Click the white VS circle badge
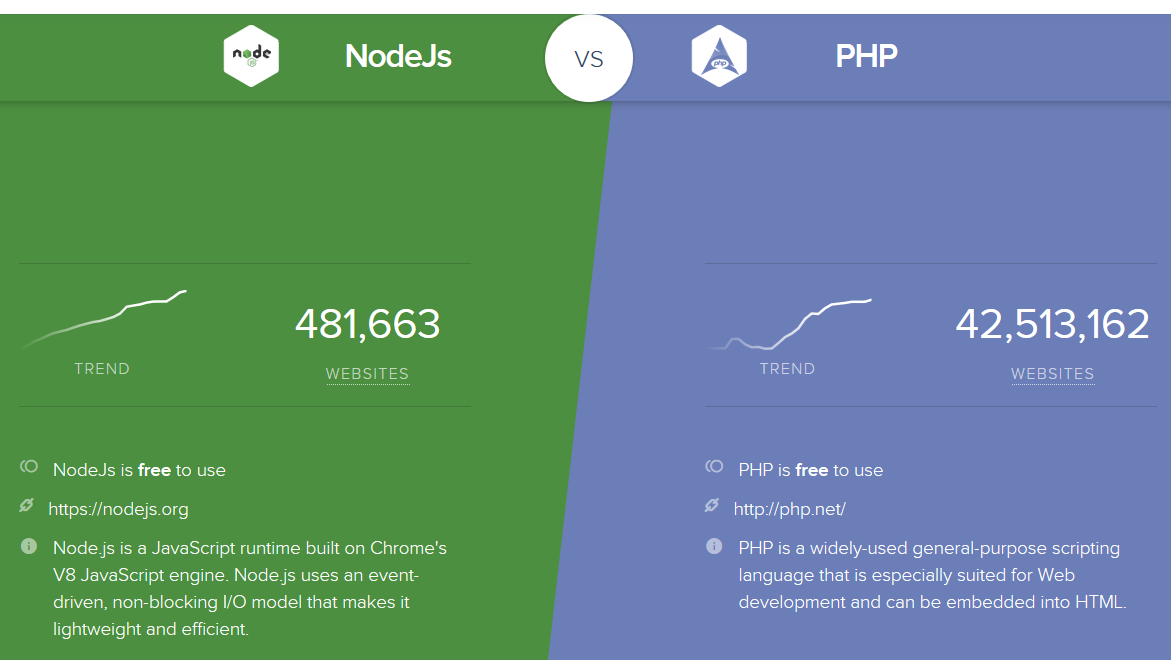1171x660 pixels. 588,58
